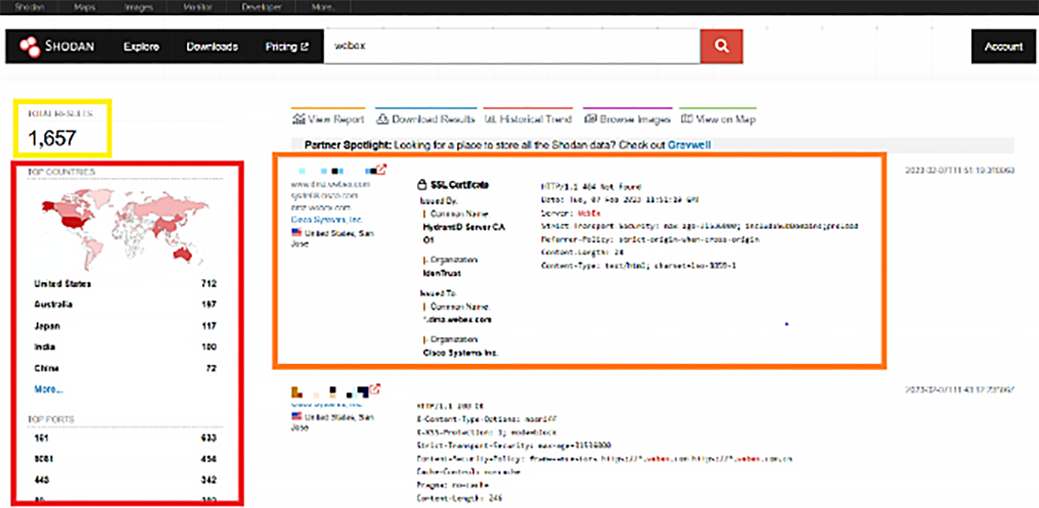Image resolution: width=1039 pixels, height=508 pixels.
Task: Click the Account button
Action: pyautogui.click(x=1003, y=47)
